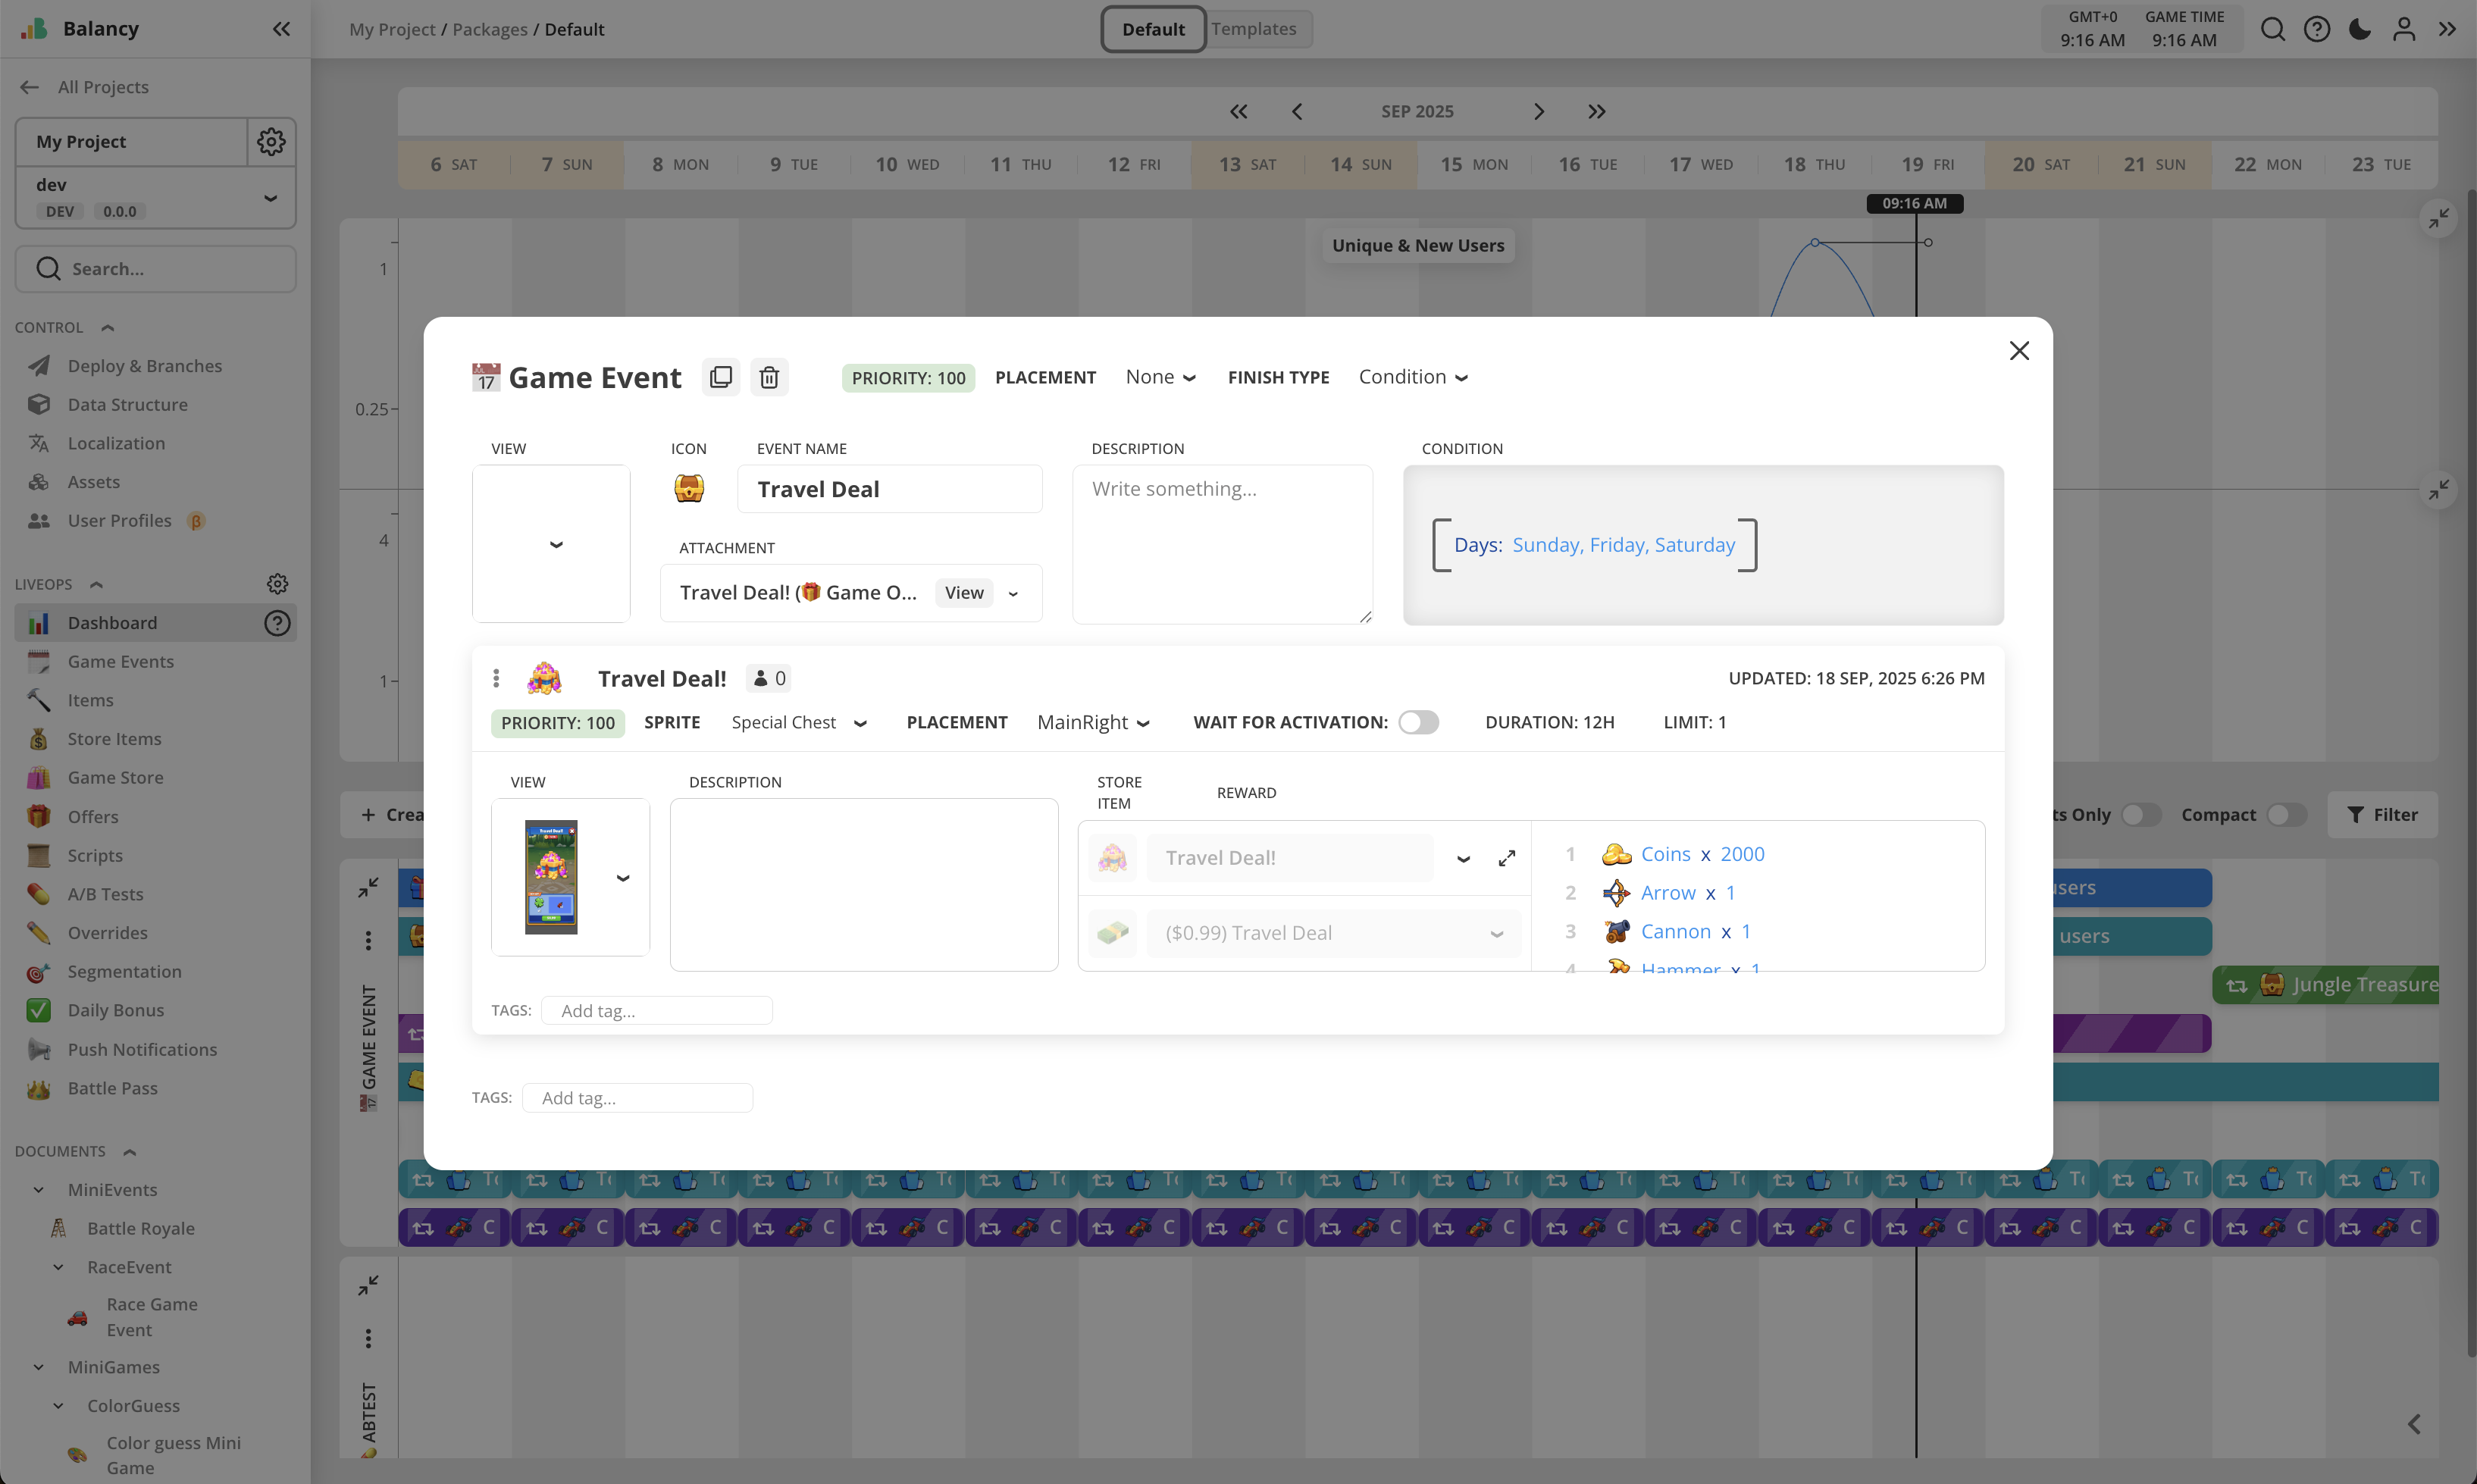
Task: Open the three-dot menu beside Travel Deal!
Action: (496, 678)
